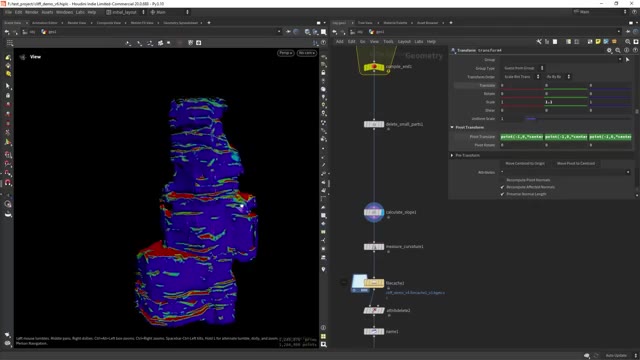Click the geo1 path icon in scene view
The image size is (640, 360).
point(44,32)
